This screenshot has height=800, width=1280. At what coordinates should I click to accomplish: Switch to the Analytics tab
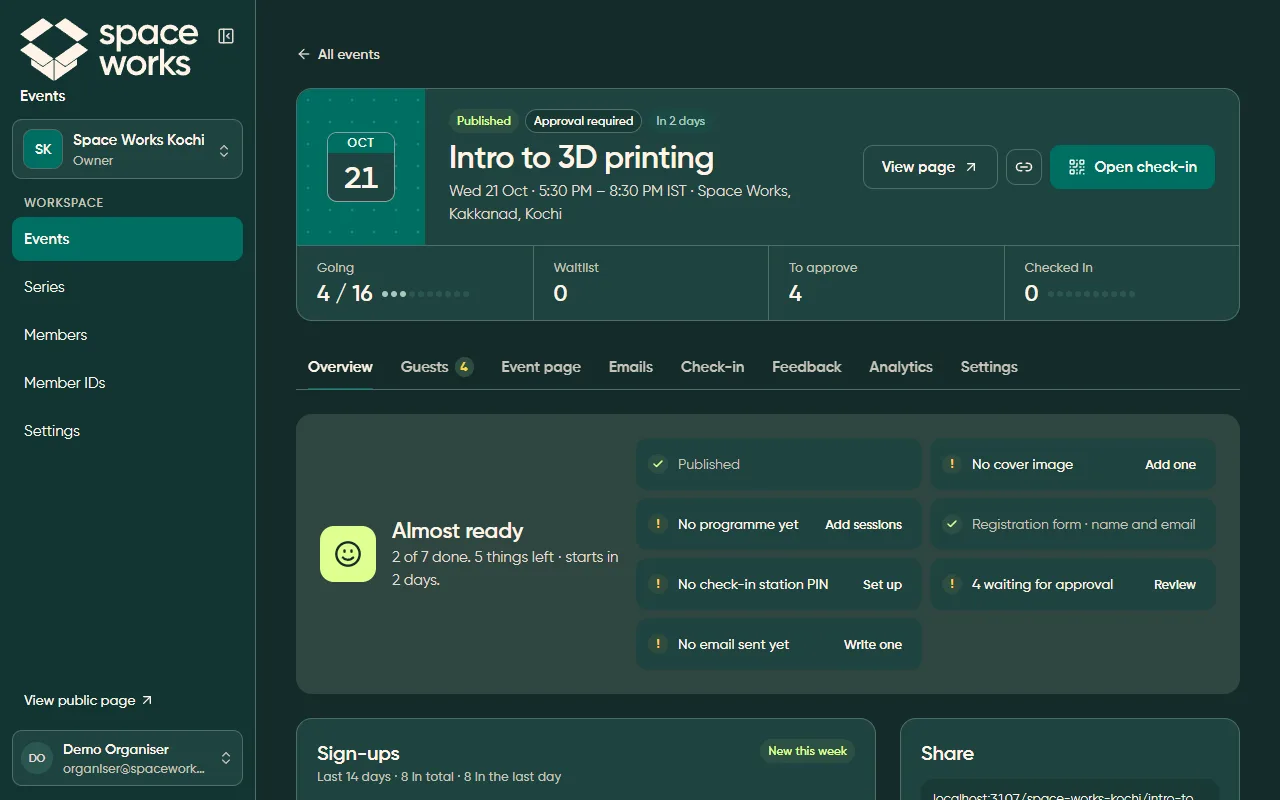[901, 367]
